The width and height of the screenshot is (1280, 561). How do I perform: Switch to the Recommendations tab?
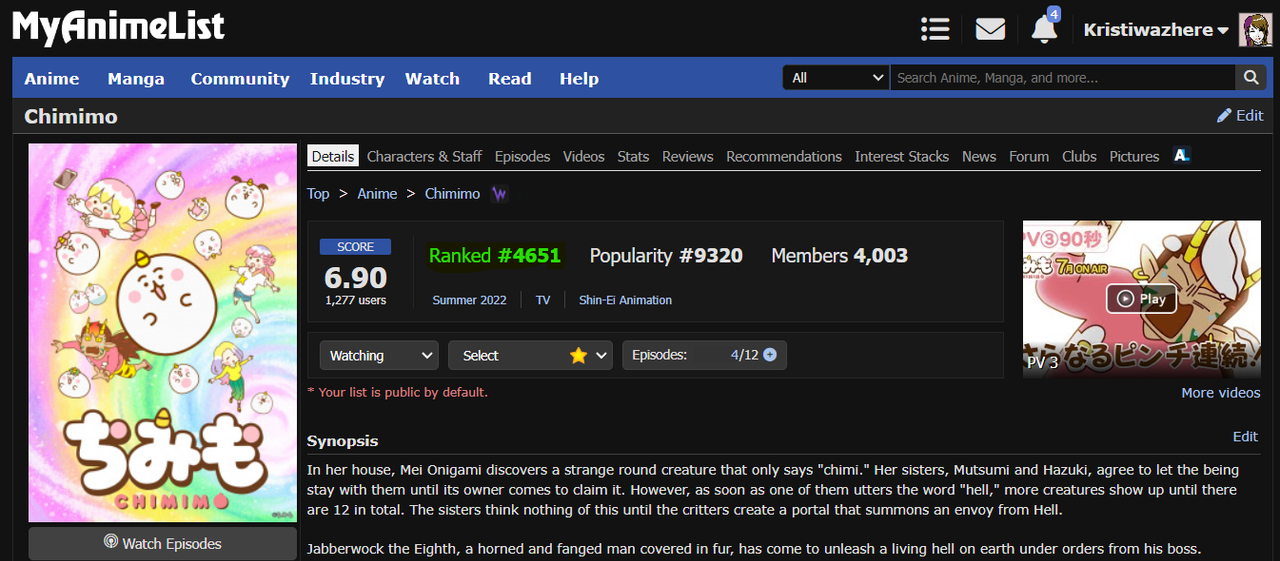click(784, 156)
